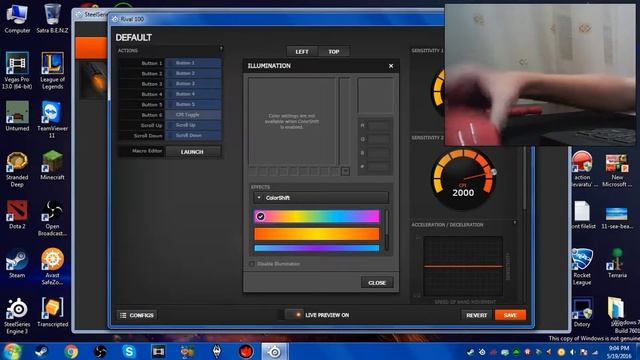This screenshot has height=360, width=640.
Task: Select the orange-yellow ColorShift preset
Action: point(317,234)
